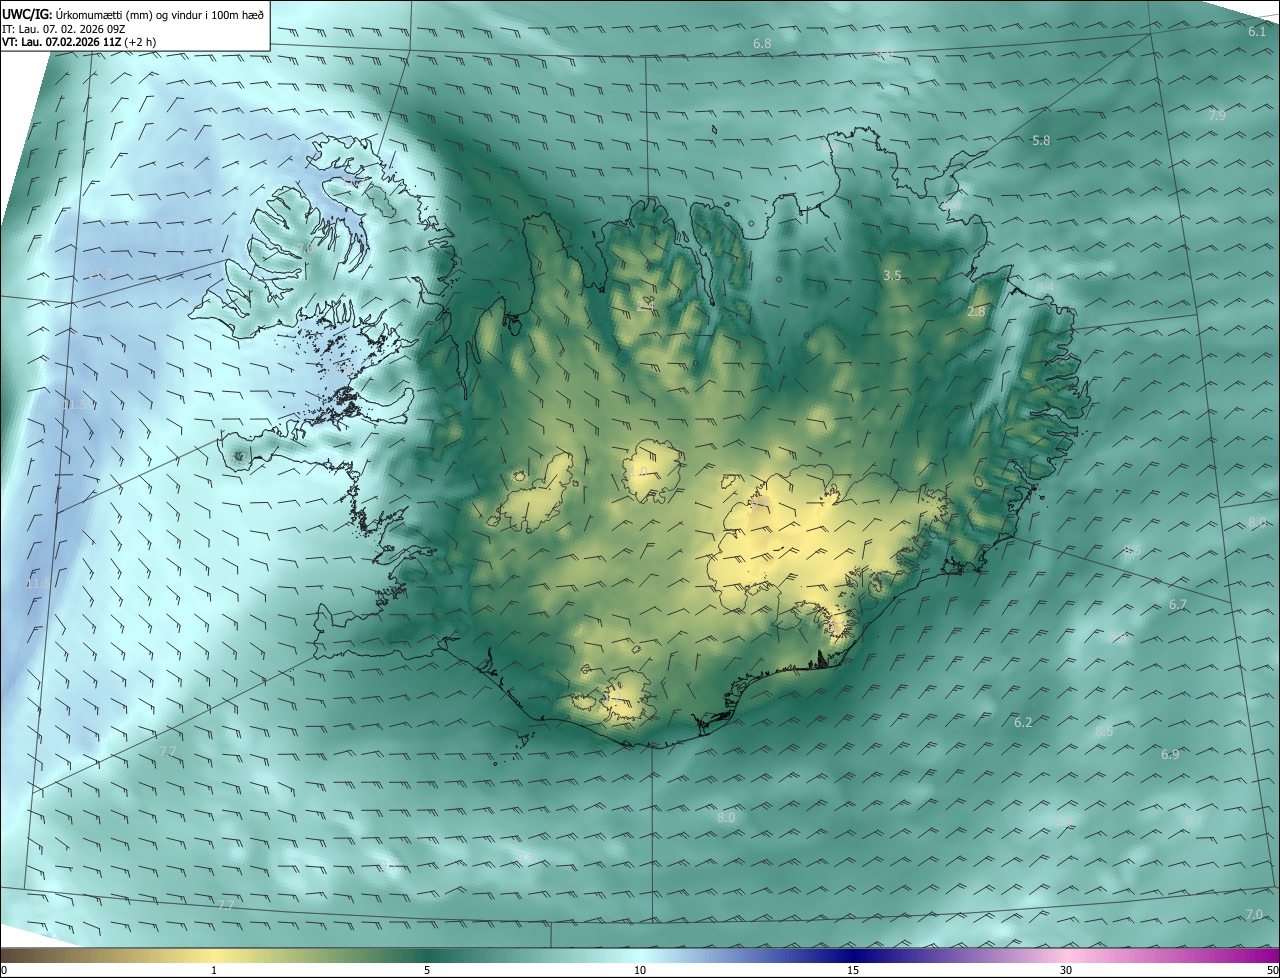The width and height of the screenshot is (1280, 978).
Task: Pick the map value 6.9
Action: 1170,755
